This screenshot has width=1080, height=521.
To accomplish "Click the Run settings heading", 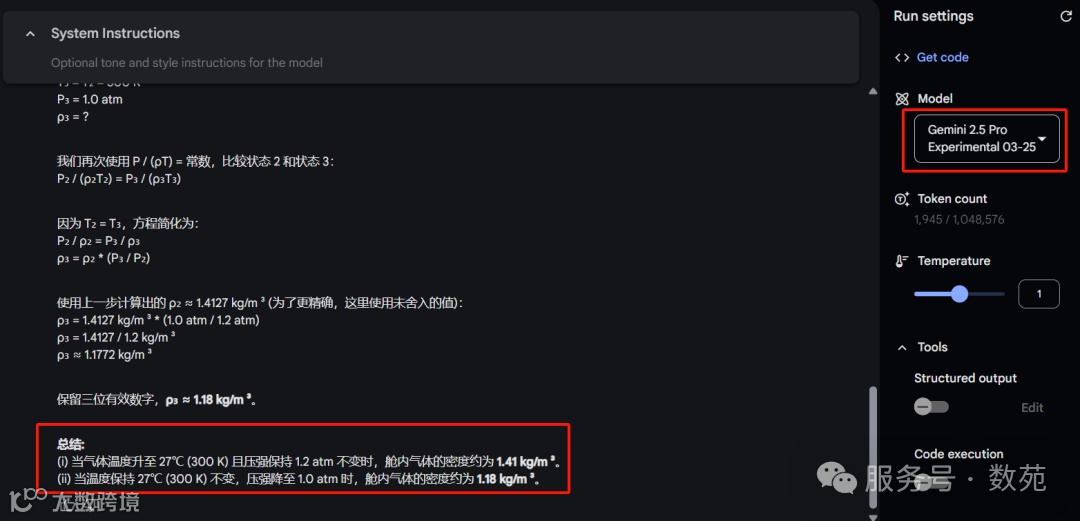I will [933, 17].
